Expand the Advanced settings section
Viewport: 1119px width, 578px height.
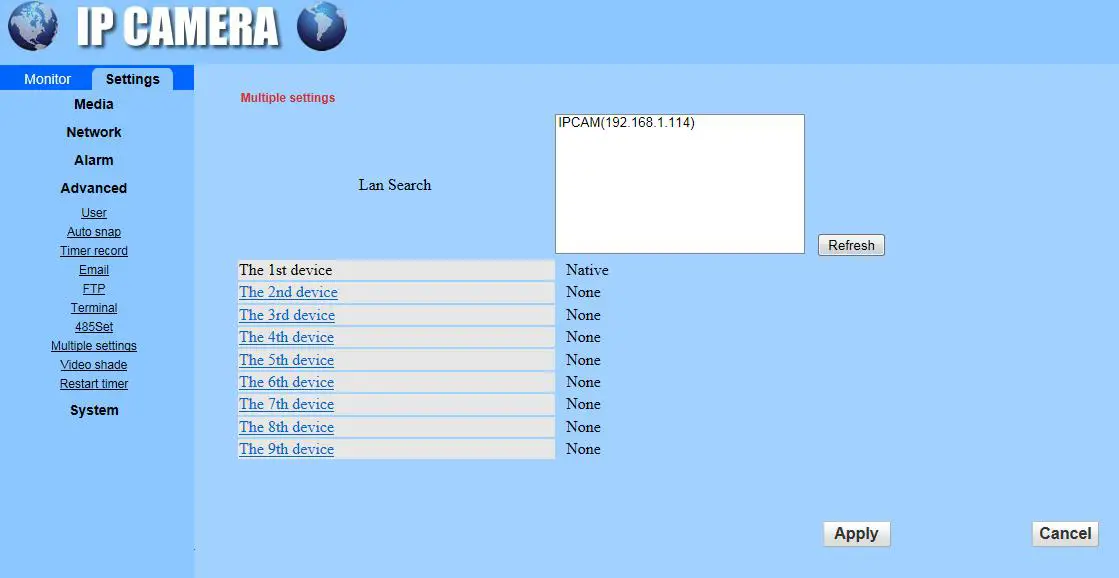(x=93, y=187)
